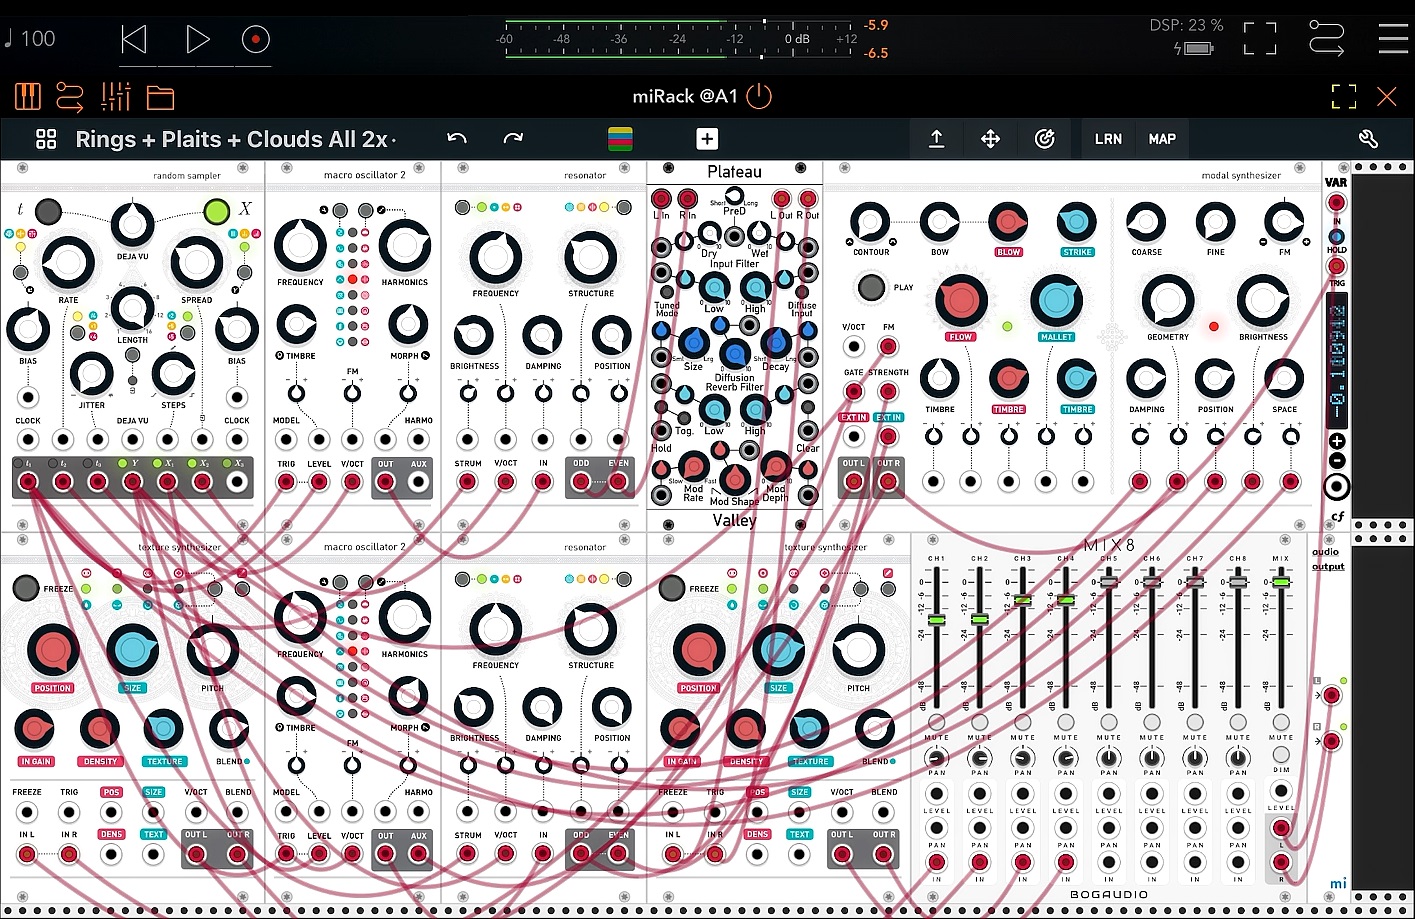
Task: Open the routing arrows icon next to the hamburger menu
Action: pyautogui.click(x=1326, y=39)
